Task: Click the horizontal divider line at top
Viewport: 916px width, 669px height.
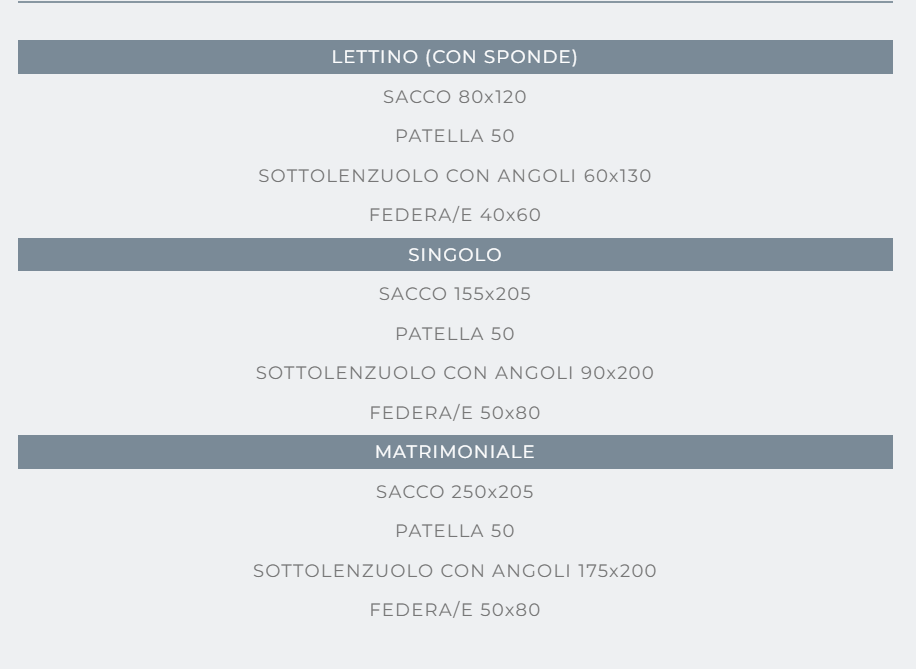Action: [455, 2]
